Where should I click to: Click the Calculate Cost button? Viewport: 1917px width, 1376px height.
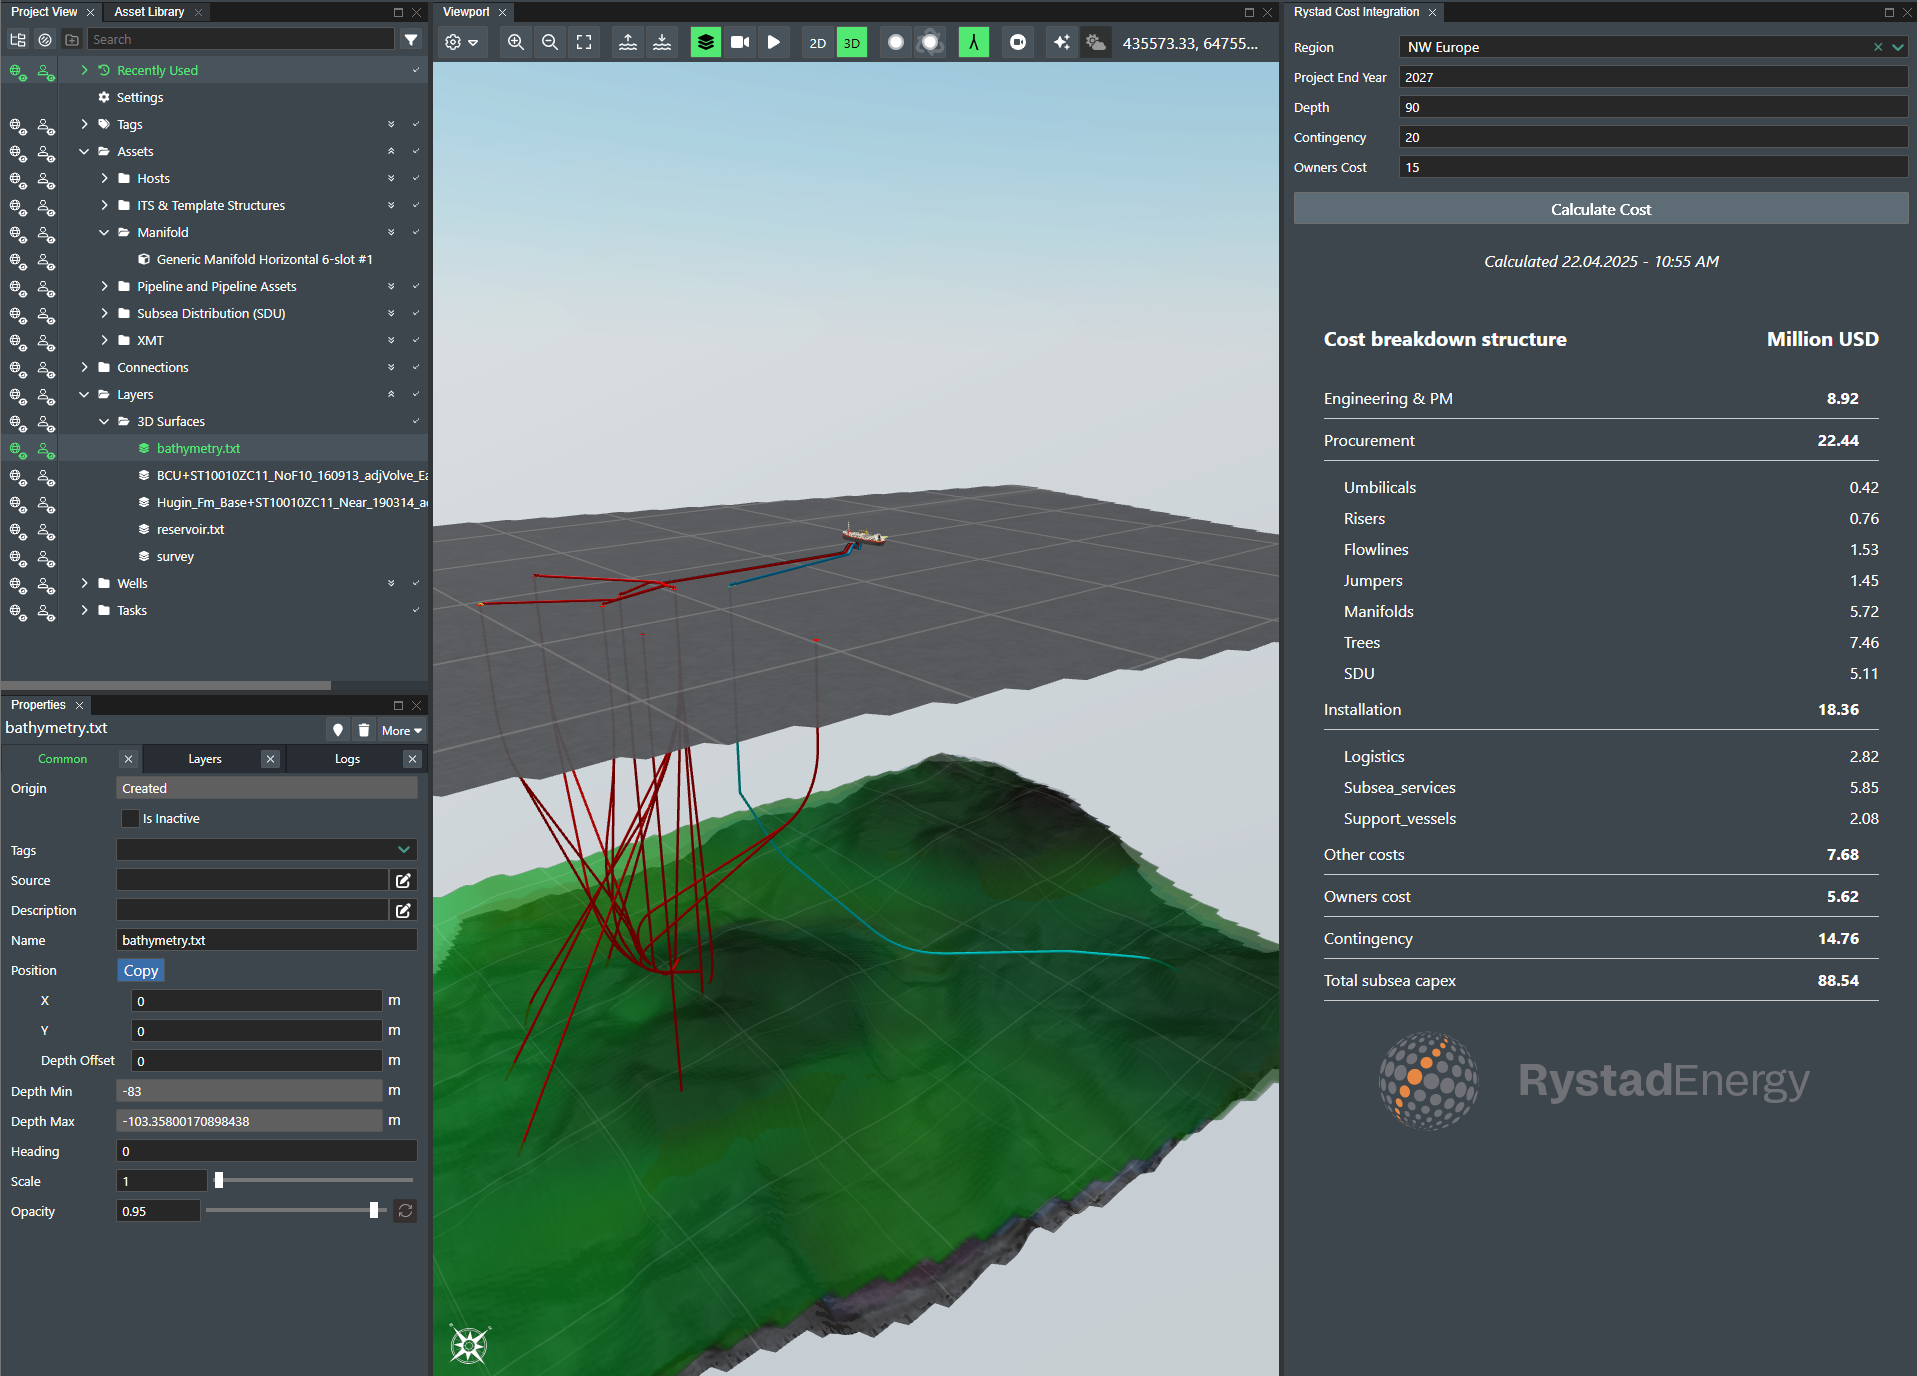coord(1600,209)
